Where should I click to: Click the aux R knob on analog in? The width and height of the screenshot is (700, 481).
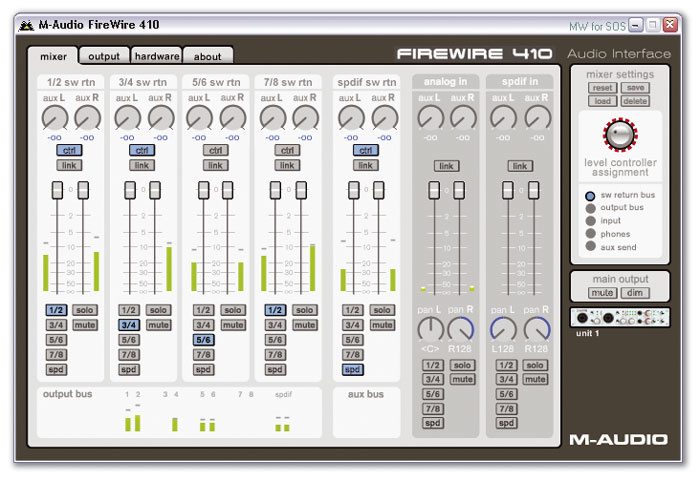pos(463,119)
